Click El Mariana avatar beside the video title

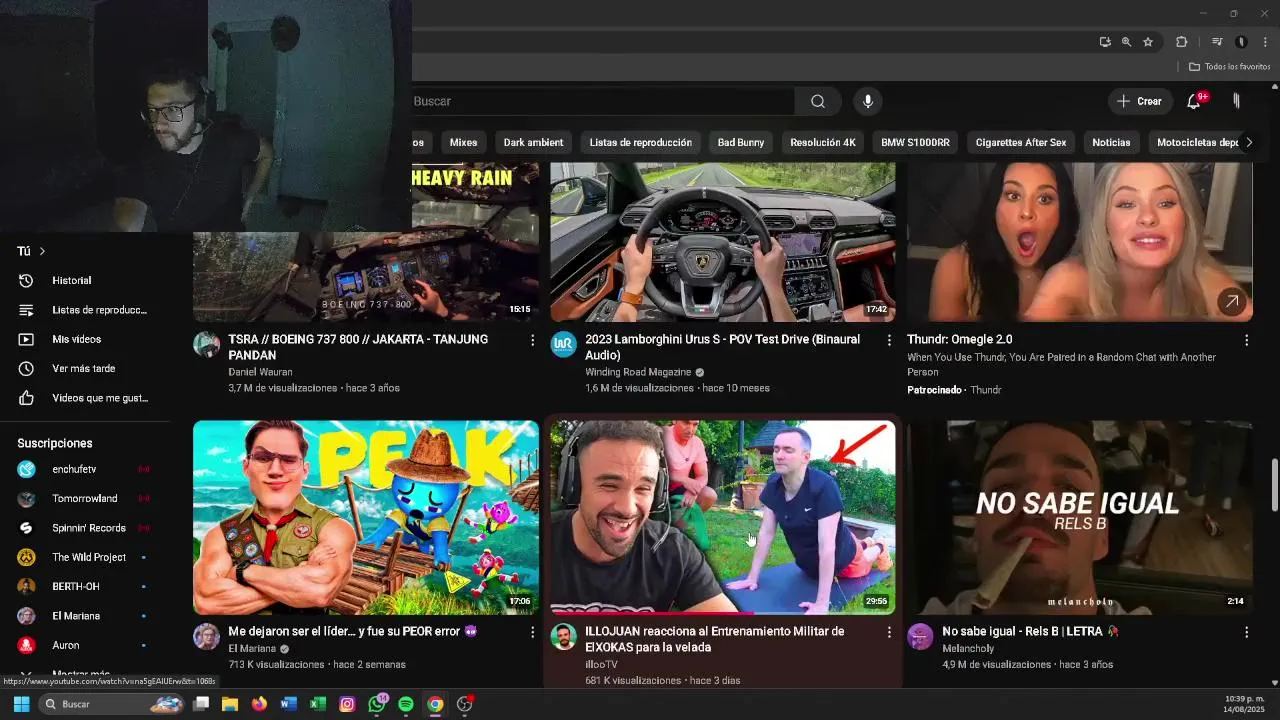207,637
